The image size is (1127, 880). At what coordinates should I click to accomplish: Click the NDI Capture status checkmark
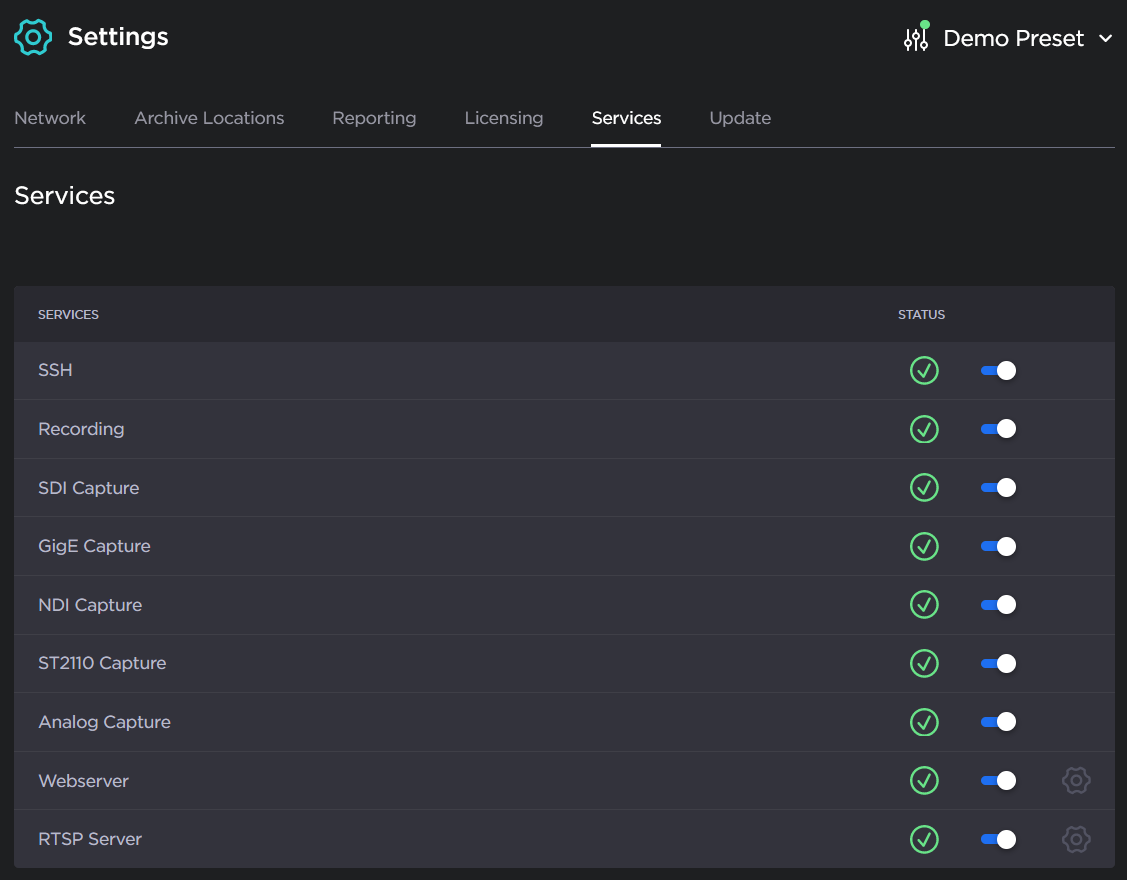tap(924, 605)
